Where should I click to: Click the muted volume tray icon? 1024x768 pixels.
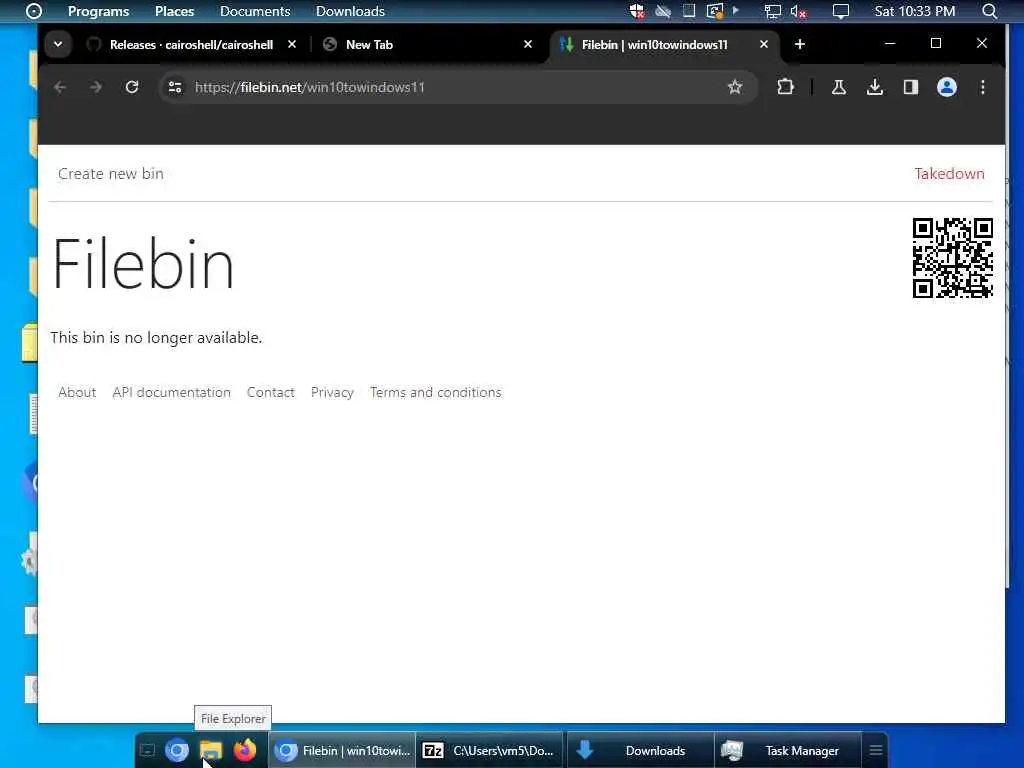[798, 11]
